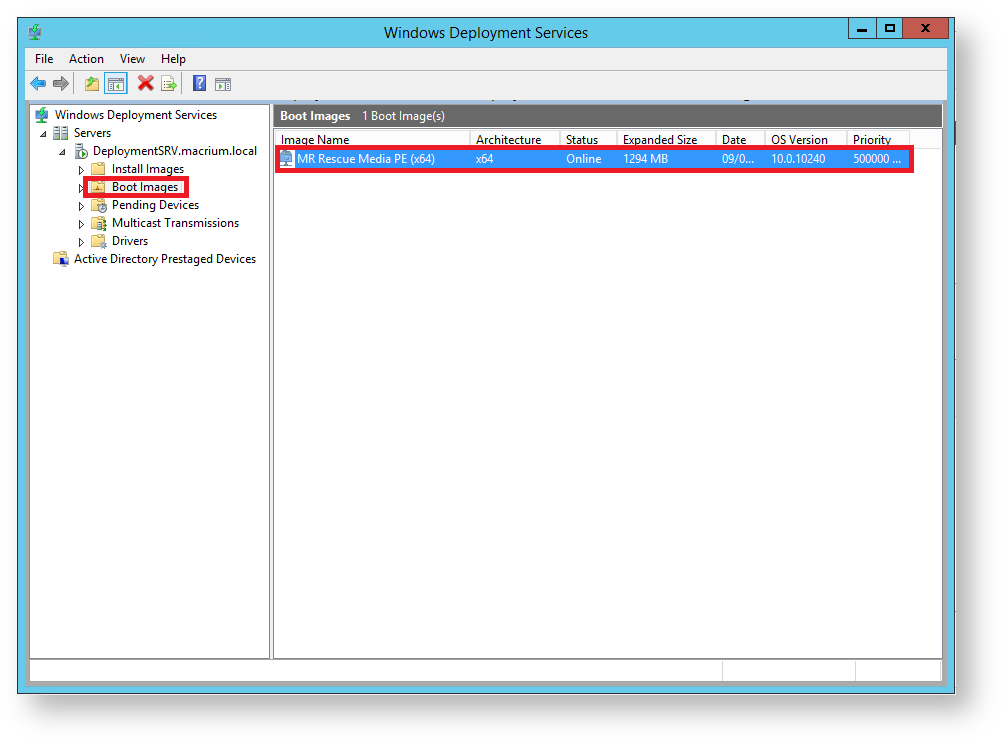Image resolution: width=1004 pixels, height=743 pixels.
Task: Click the Install Images folder icon
Action: (x=98, y=169)
